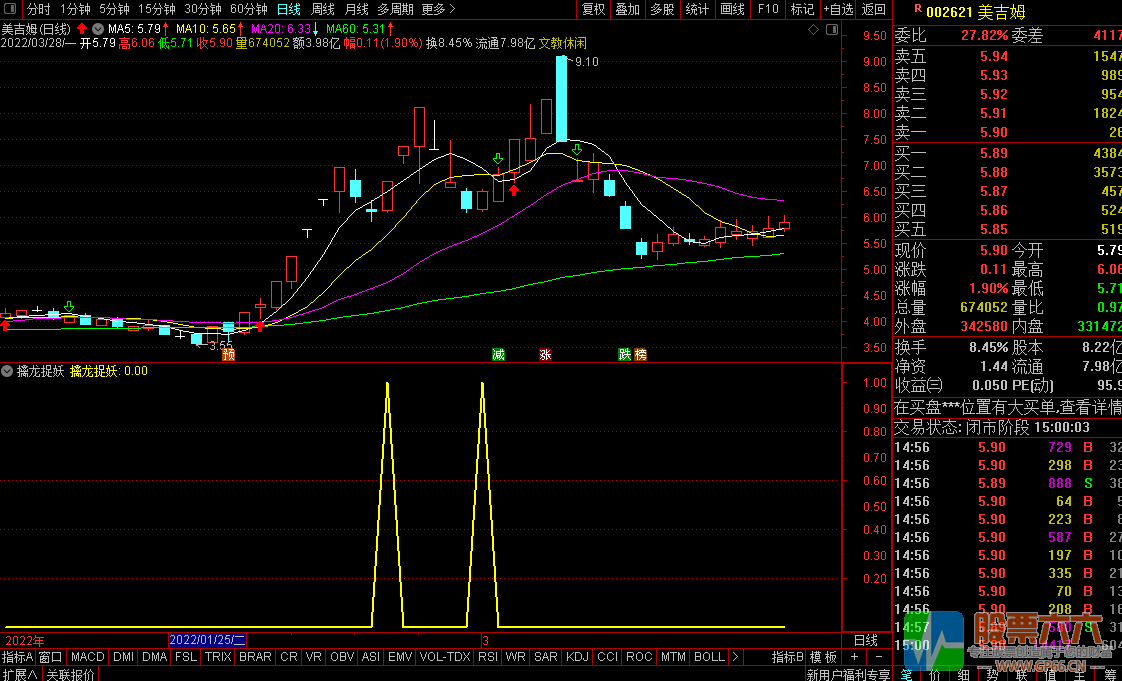The image size is (1122, 681).
Task: Click the 减 marker below the chart
Action: 498,354
